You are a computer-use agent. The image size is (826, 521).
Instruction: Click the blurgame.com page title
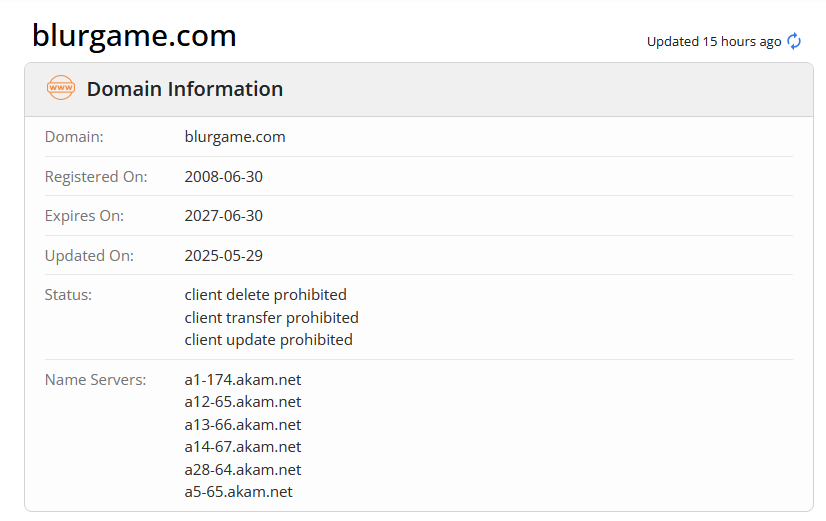pyautogui.click(x=134, y=36)
